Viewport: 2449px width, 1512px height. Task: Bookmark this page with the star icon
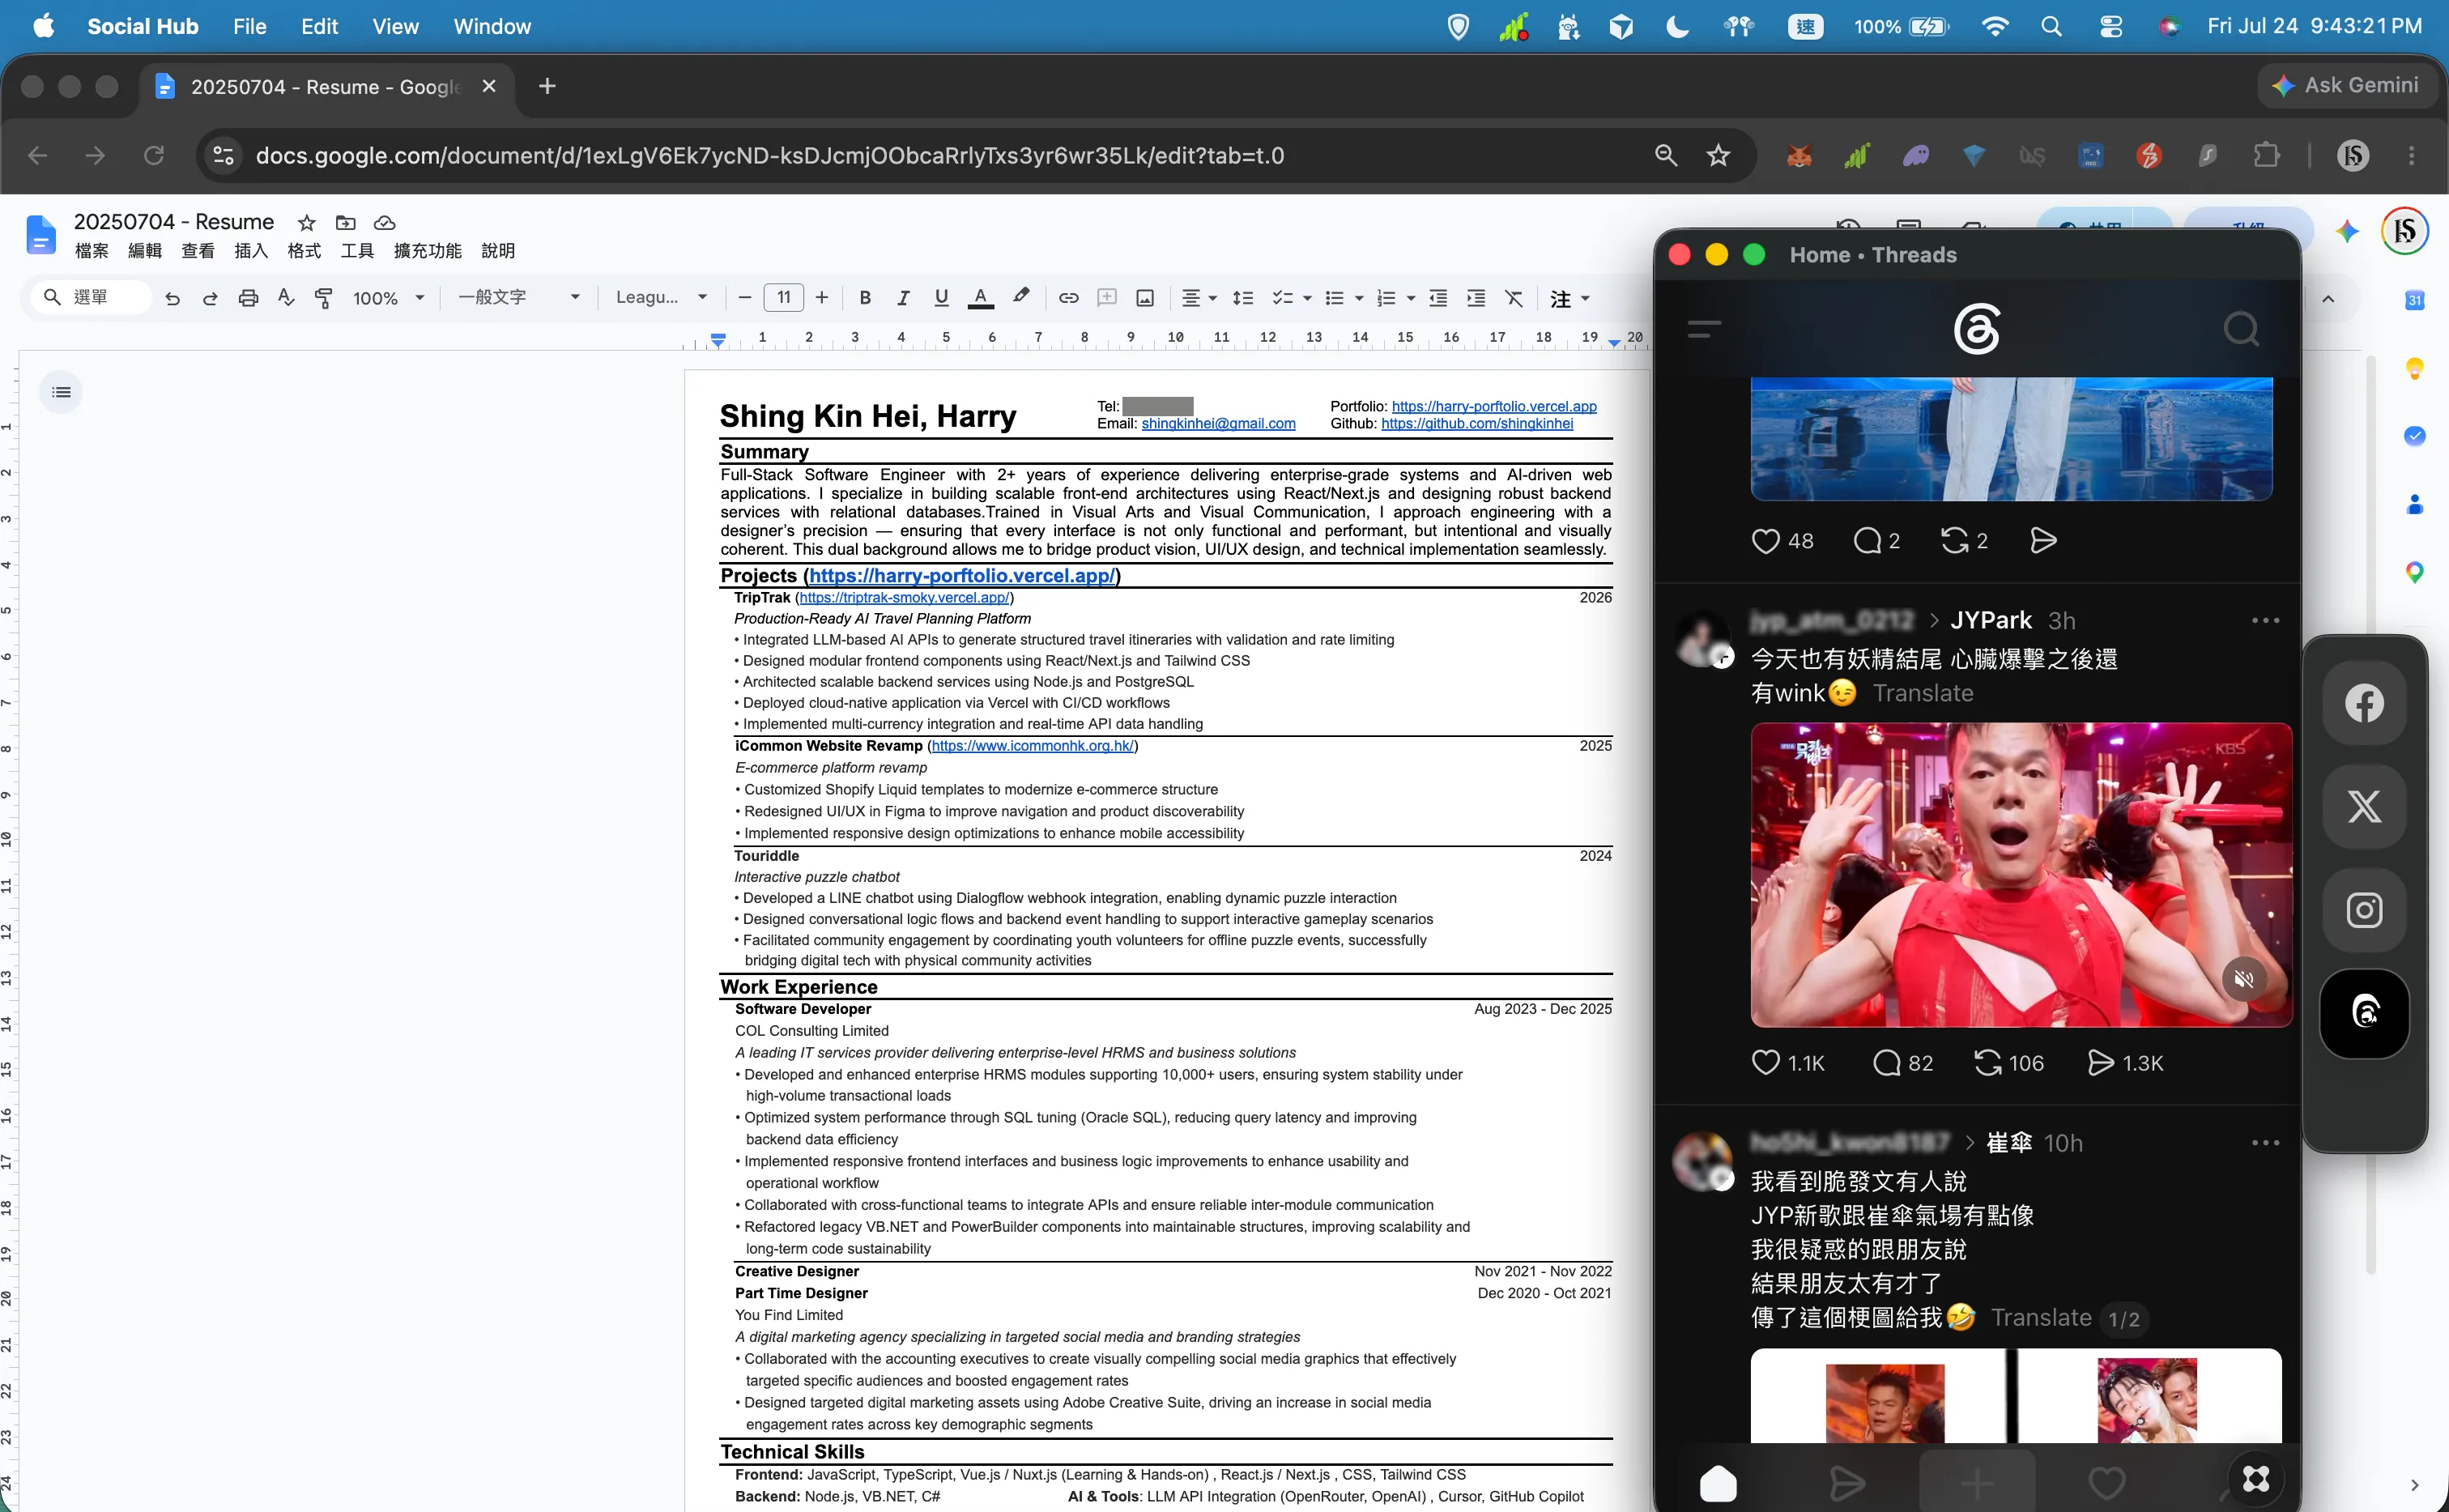[x=1718, y=155]
